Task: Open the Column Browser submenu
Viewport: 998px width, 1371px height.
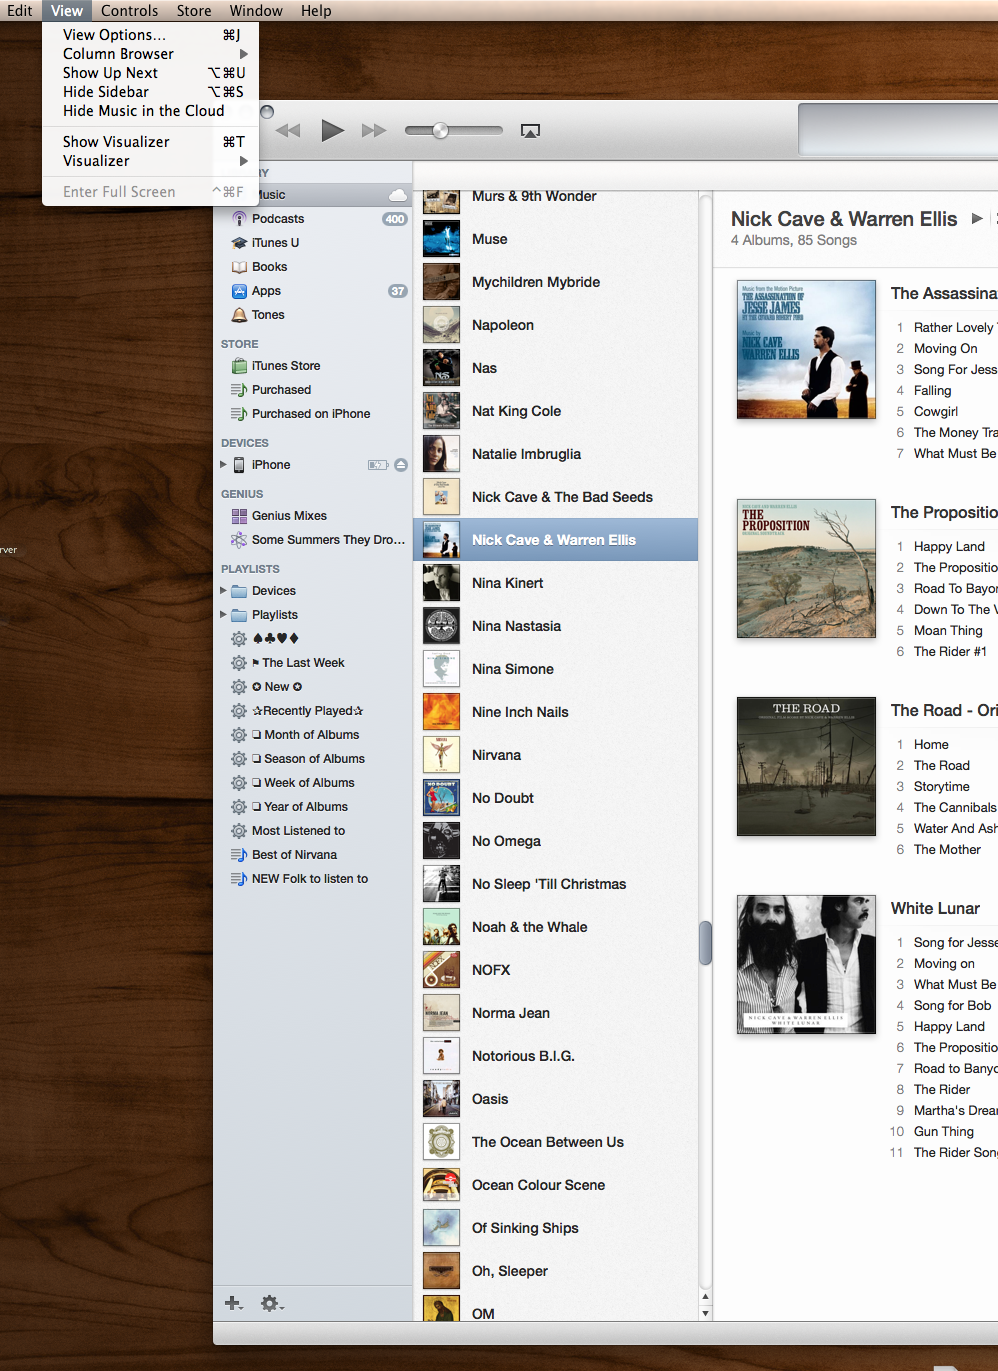Action: (151, 54)
